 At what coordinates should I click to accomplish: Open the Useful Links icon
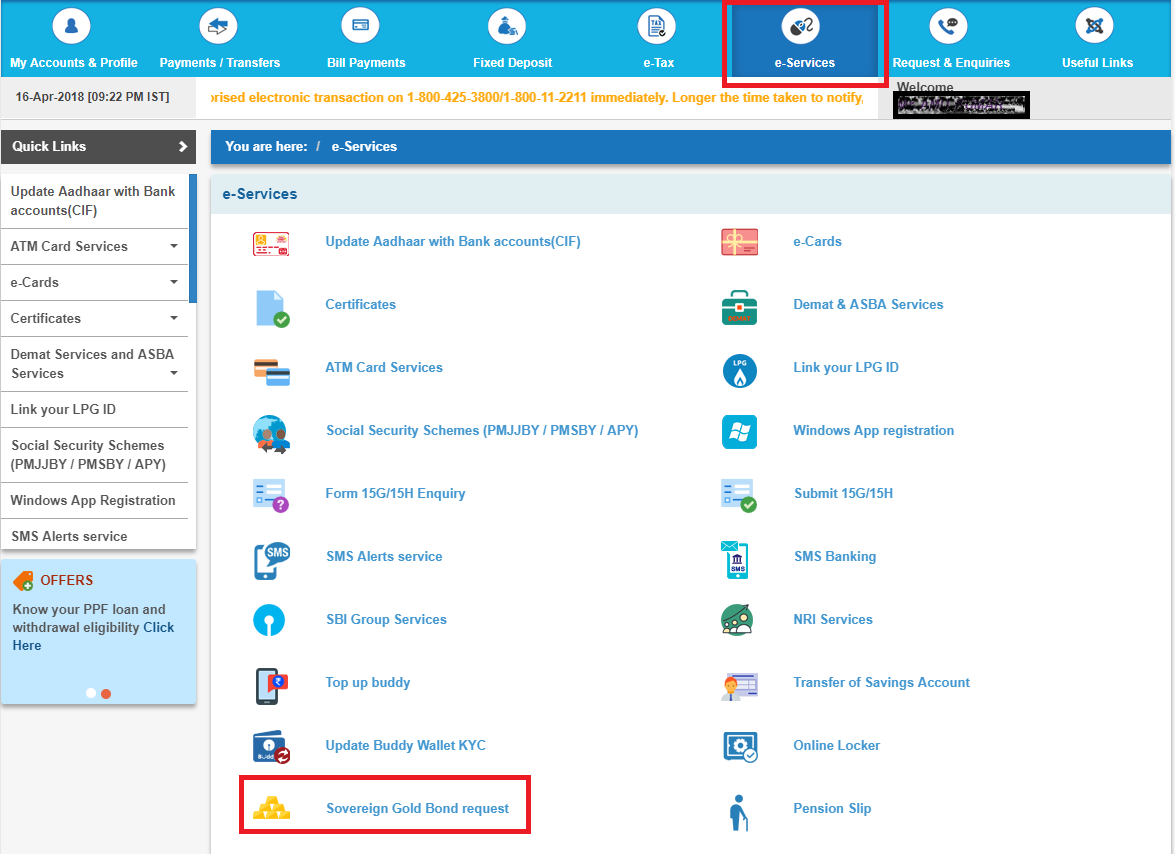(x=1095, y=26)
